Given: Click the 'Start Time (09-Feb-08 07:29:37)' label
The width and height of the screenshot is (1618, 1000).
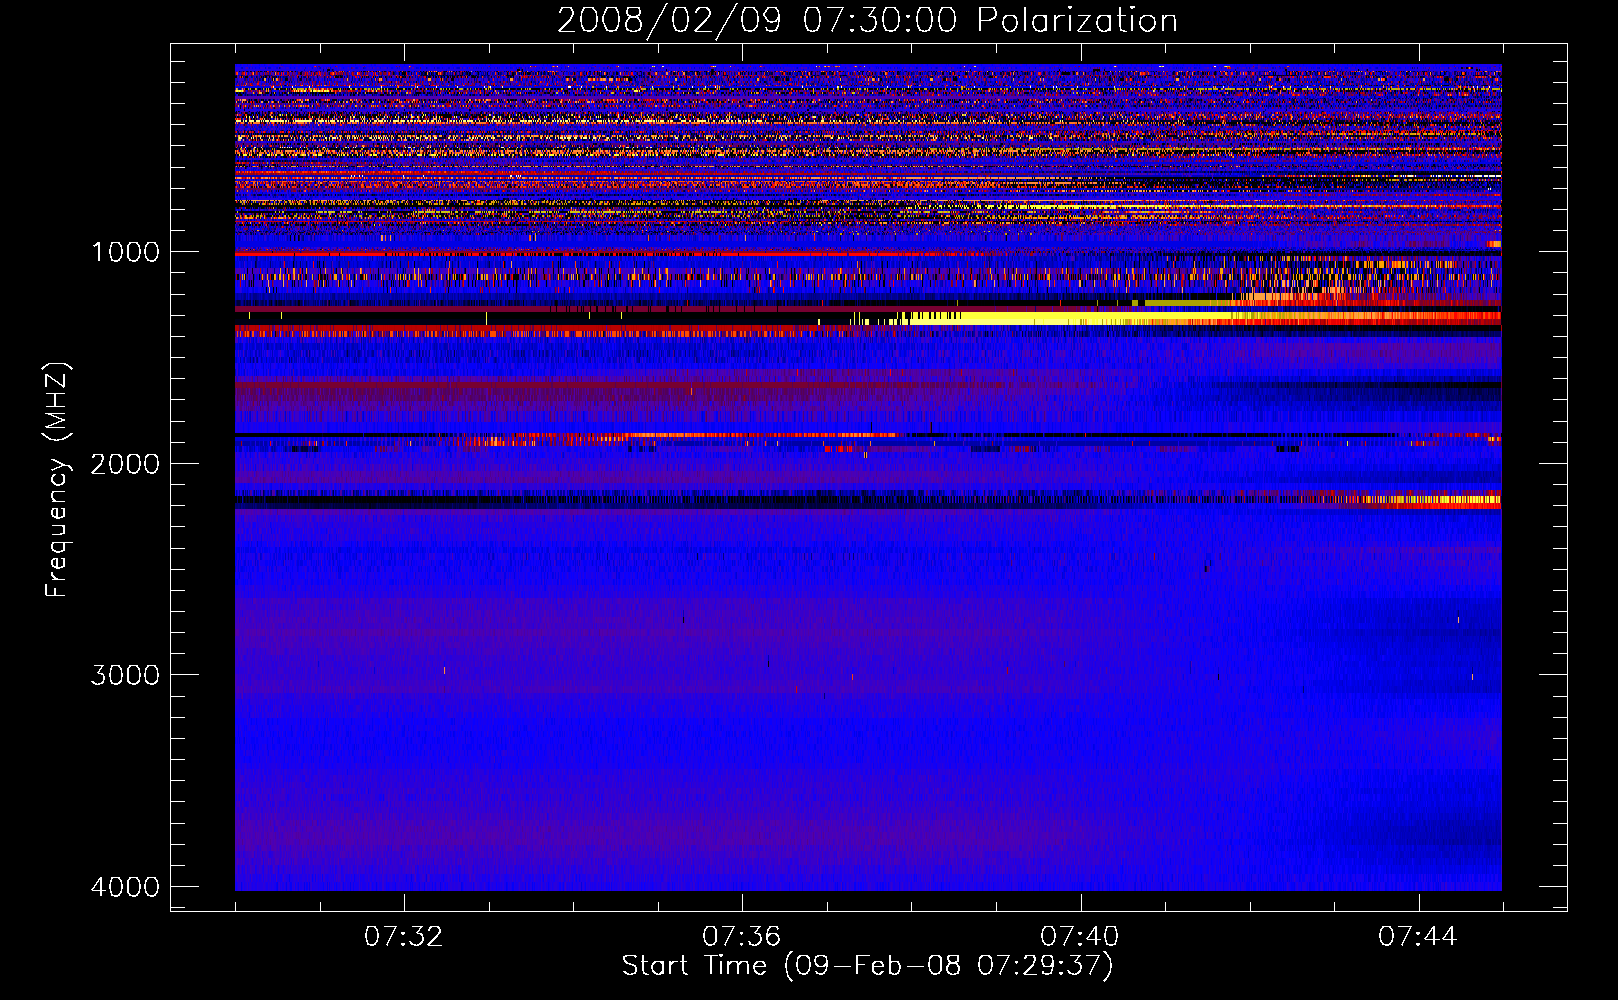Looking at the screenshot, I should click(867, 966).
